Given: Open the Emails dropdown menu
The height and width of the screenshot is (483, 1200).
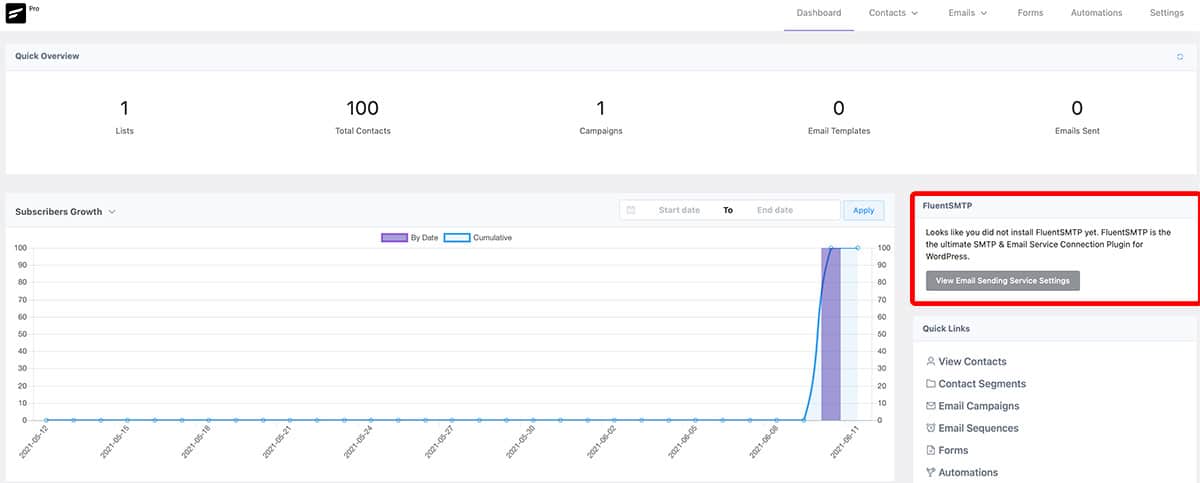Looking at the screenshot, I should click(x=968, y=13).
